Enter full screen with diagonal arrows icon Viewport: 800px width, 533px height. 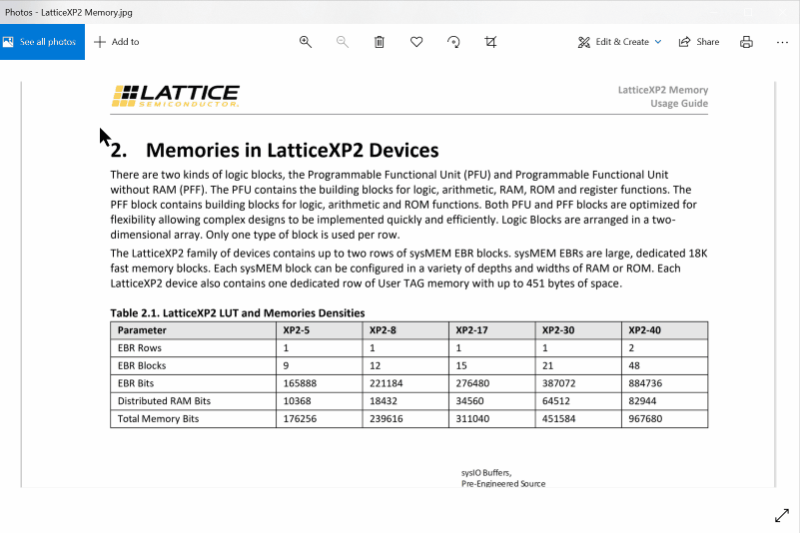tap(782, 516)
